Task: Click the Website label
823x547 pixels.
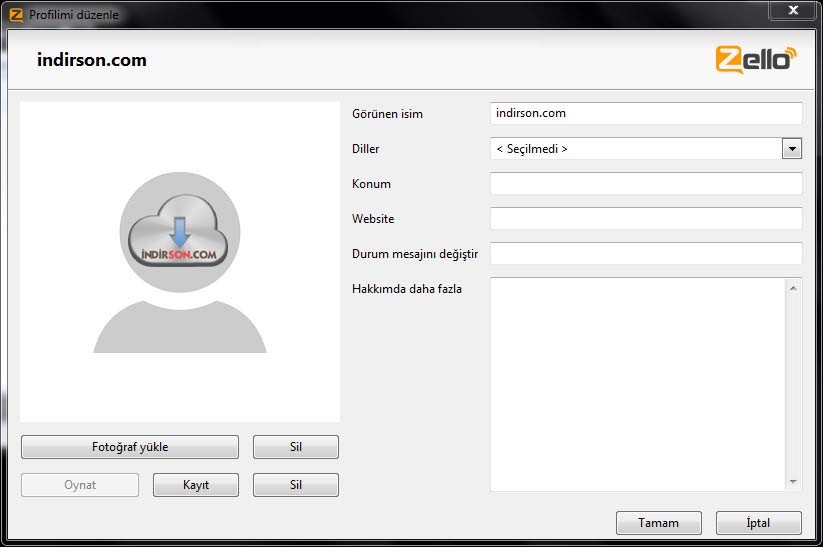Action: point(373,219)
